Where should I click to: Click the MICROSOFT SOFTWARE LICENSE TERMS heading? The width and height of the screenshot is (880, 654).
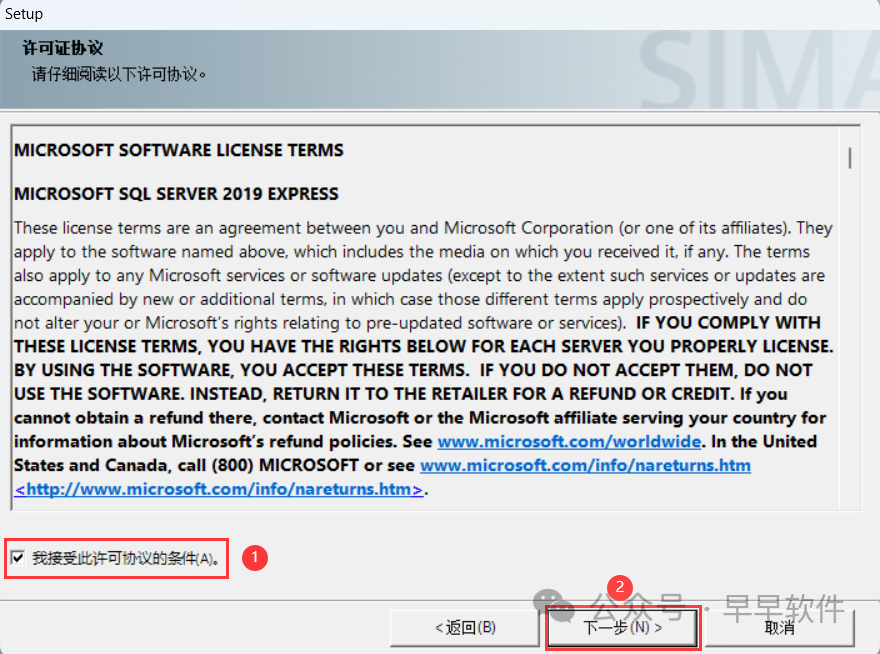[x=178, y=150]
